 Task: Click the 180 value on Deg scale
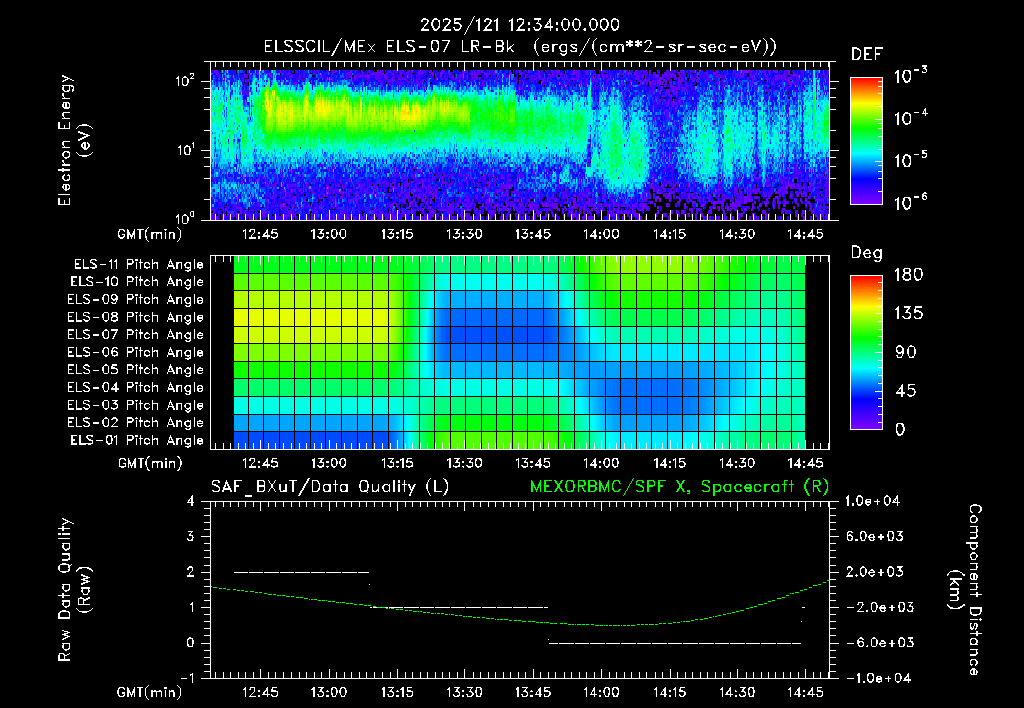point(908,275)
